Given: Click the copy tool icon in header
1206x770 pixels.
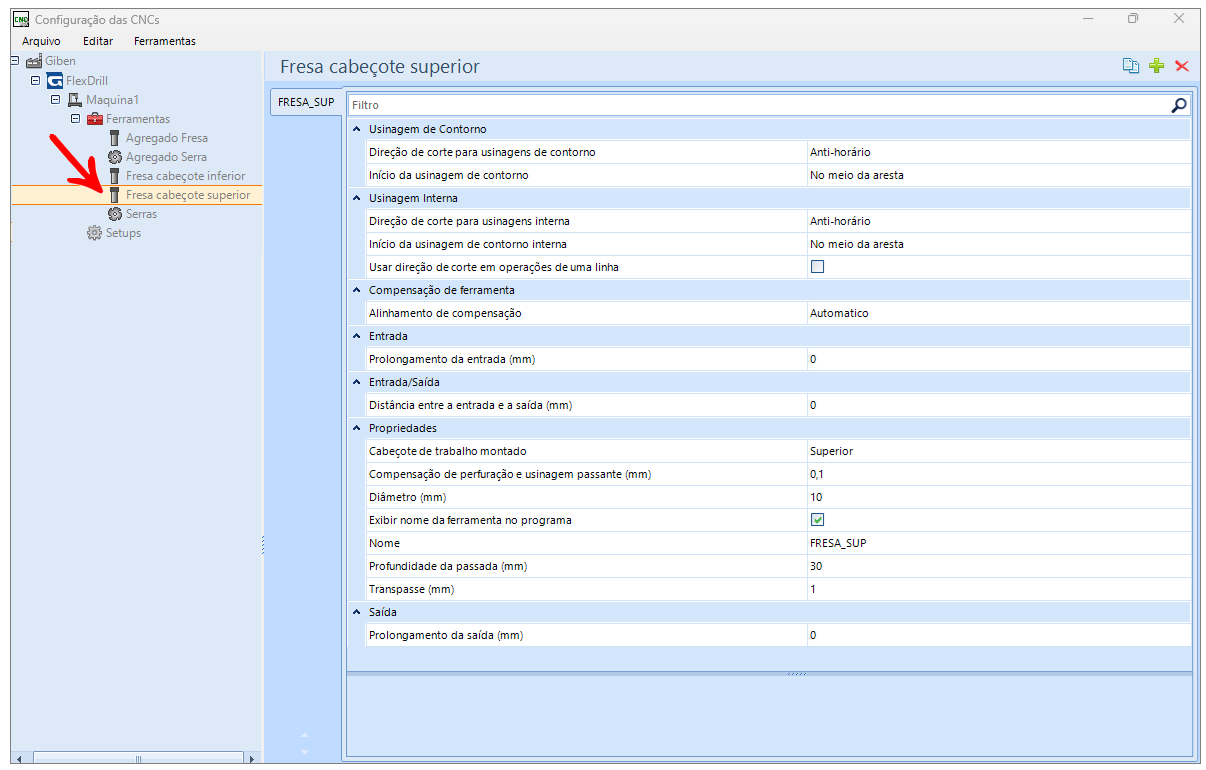Looking at the screenshot, I should [x=1130, y=66].
